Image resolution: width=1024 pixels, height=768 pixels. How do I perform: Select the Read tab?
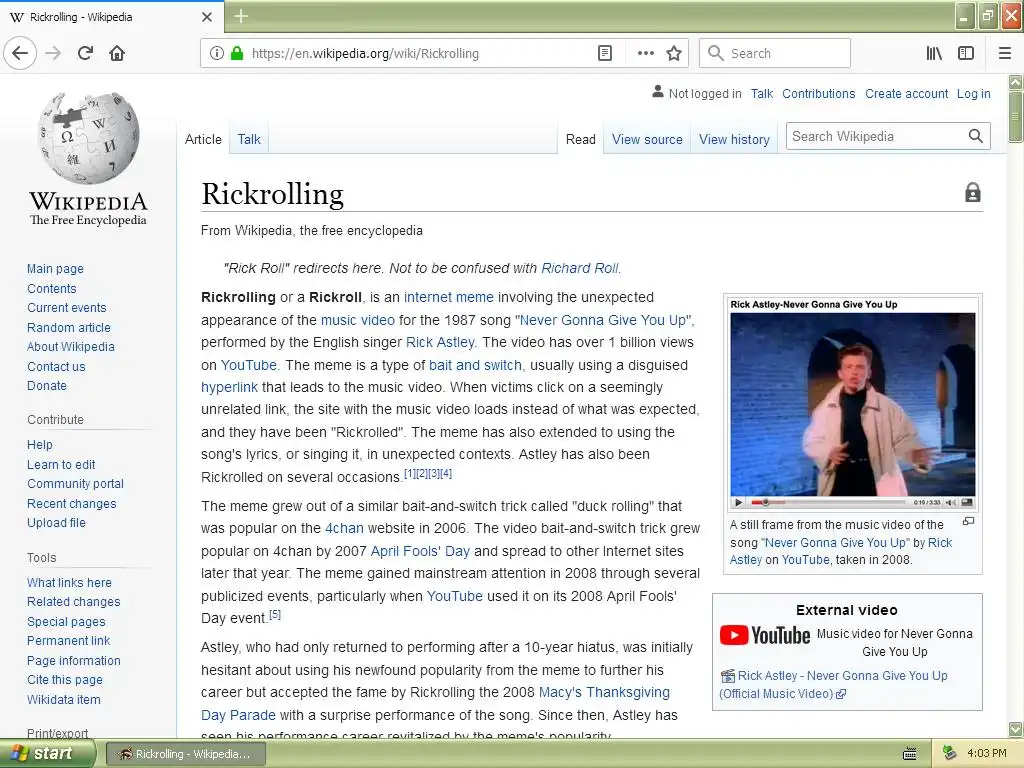[581, 139]
